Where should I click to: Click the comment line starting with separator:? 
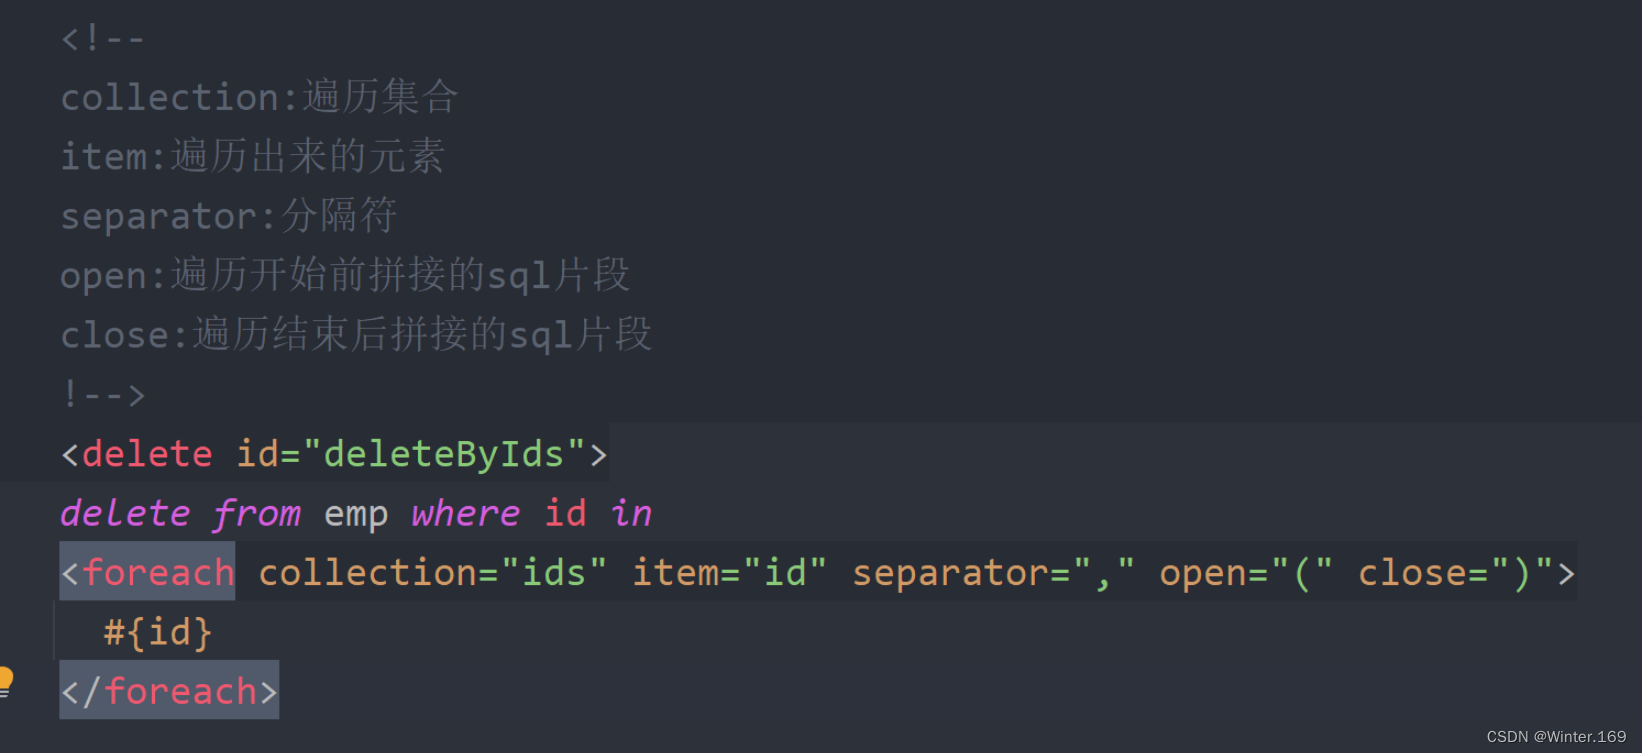229,216
